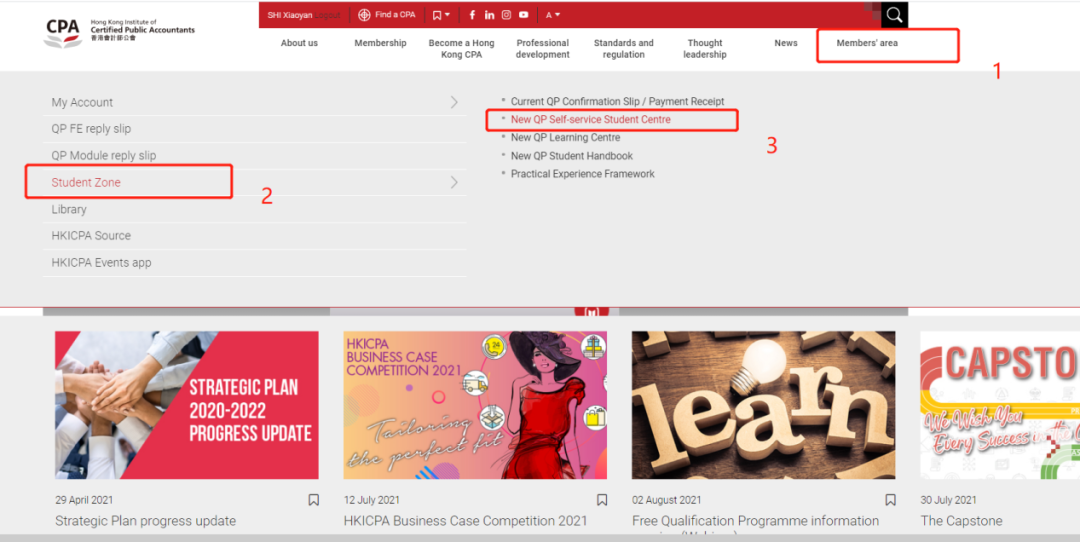Click the Logout link
The image size is (1080, 542).
coord(328,15)
